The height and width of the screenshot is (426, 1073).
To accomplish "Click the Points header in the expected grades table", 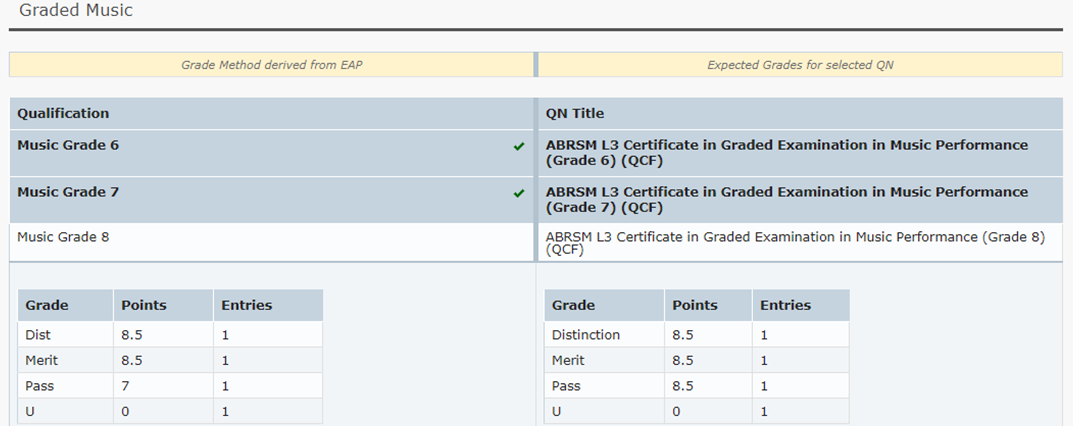I will [x=708, y=305].
